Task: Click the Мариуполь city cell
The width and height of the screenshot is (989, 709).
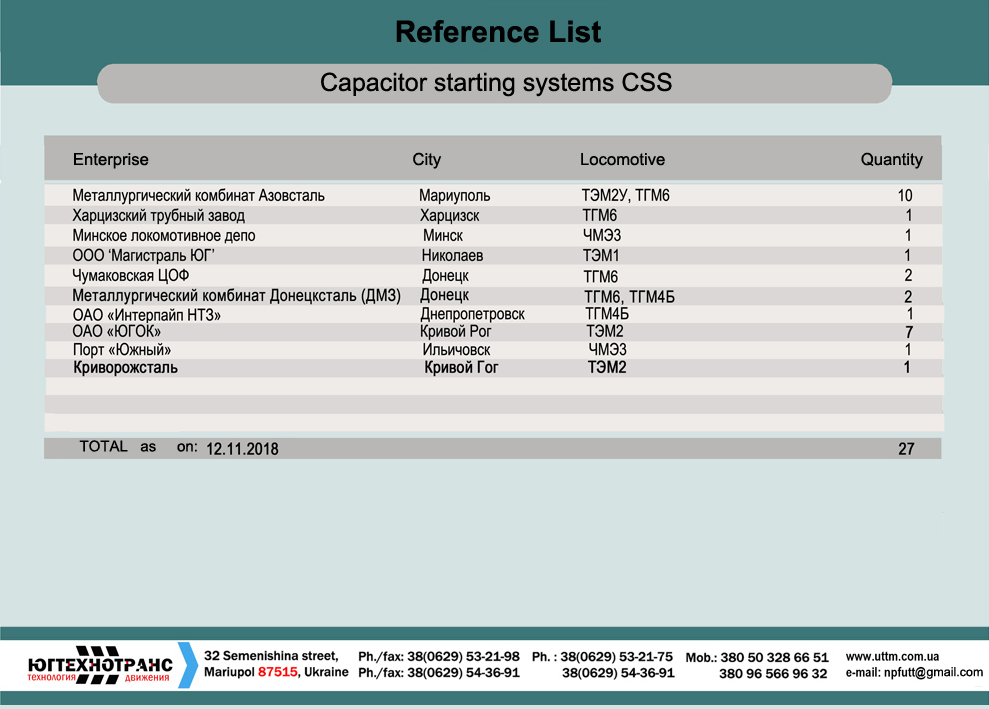Action: pos(454,196)
